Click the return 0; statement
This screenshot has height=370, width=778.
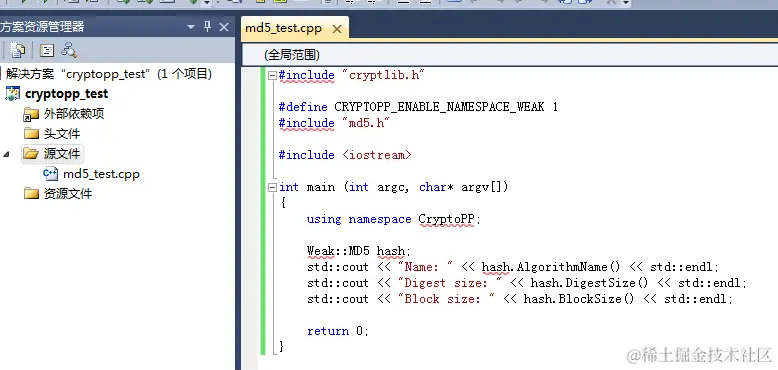[337, 331]
